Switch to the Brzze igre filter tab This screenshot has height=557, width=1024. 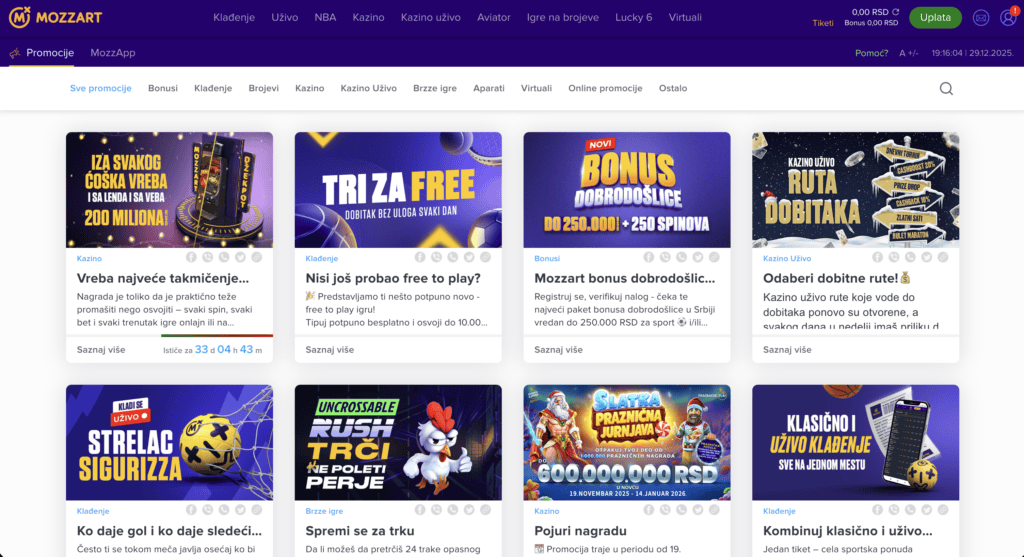[435, 88]
